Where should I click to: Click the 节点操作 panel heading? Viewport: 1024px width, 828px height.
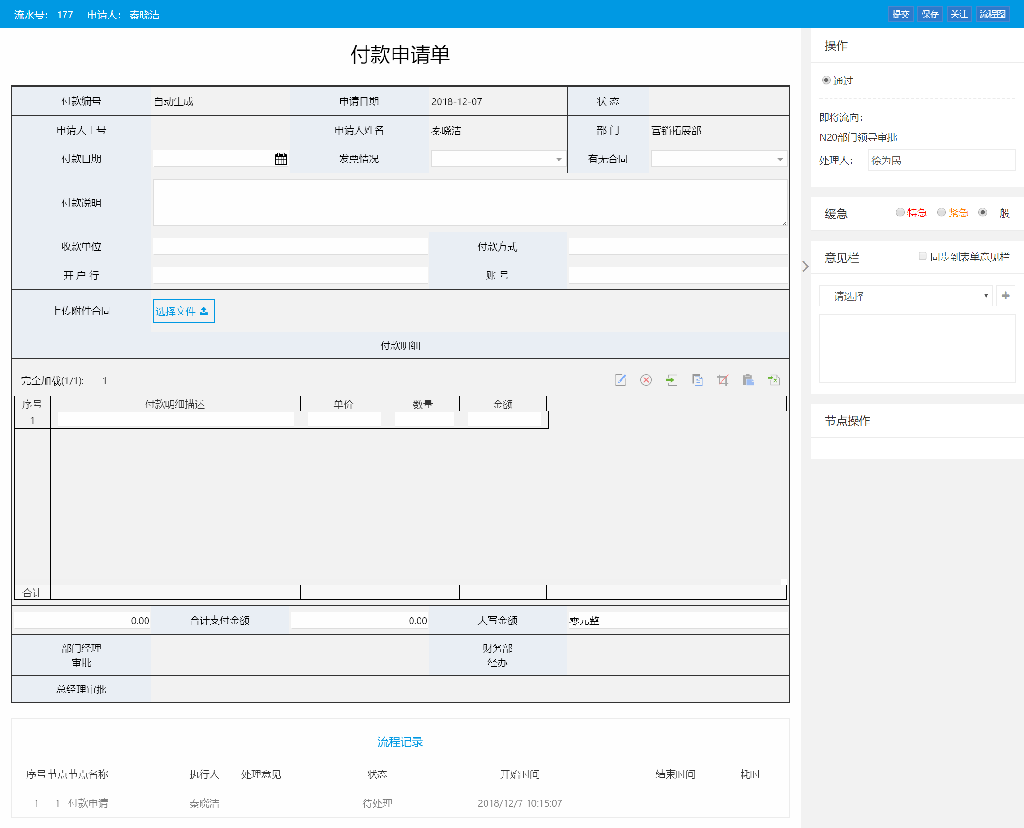pos(847,421)
